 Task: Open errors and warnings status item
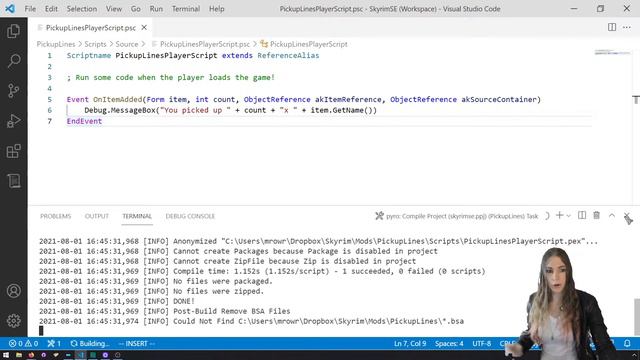23,344
